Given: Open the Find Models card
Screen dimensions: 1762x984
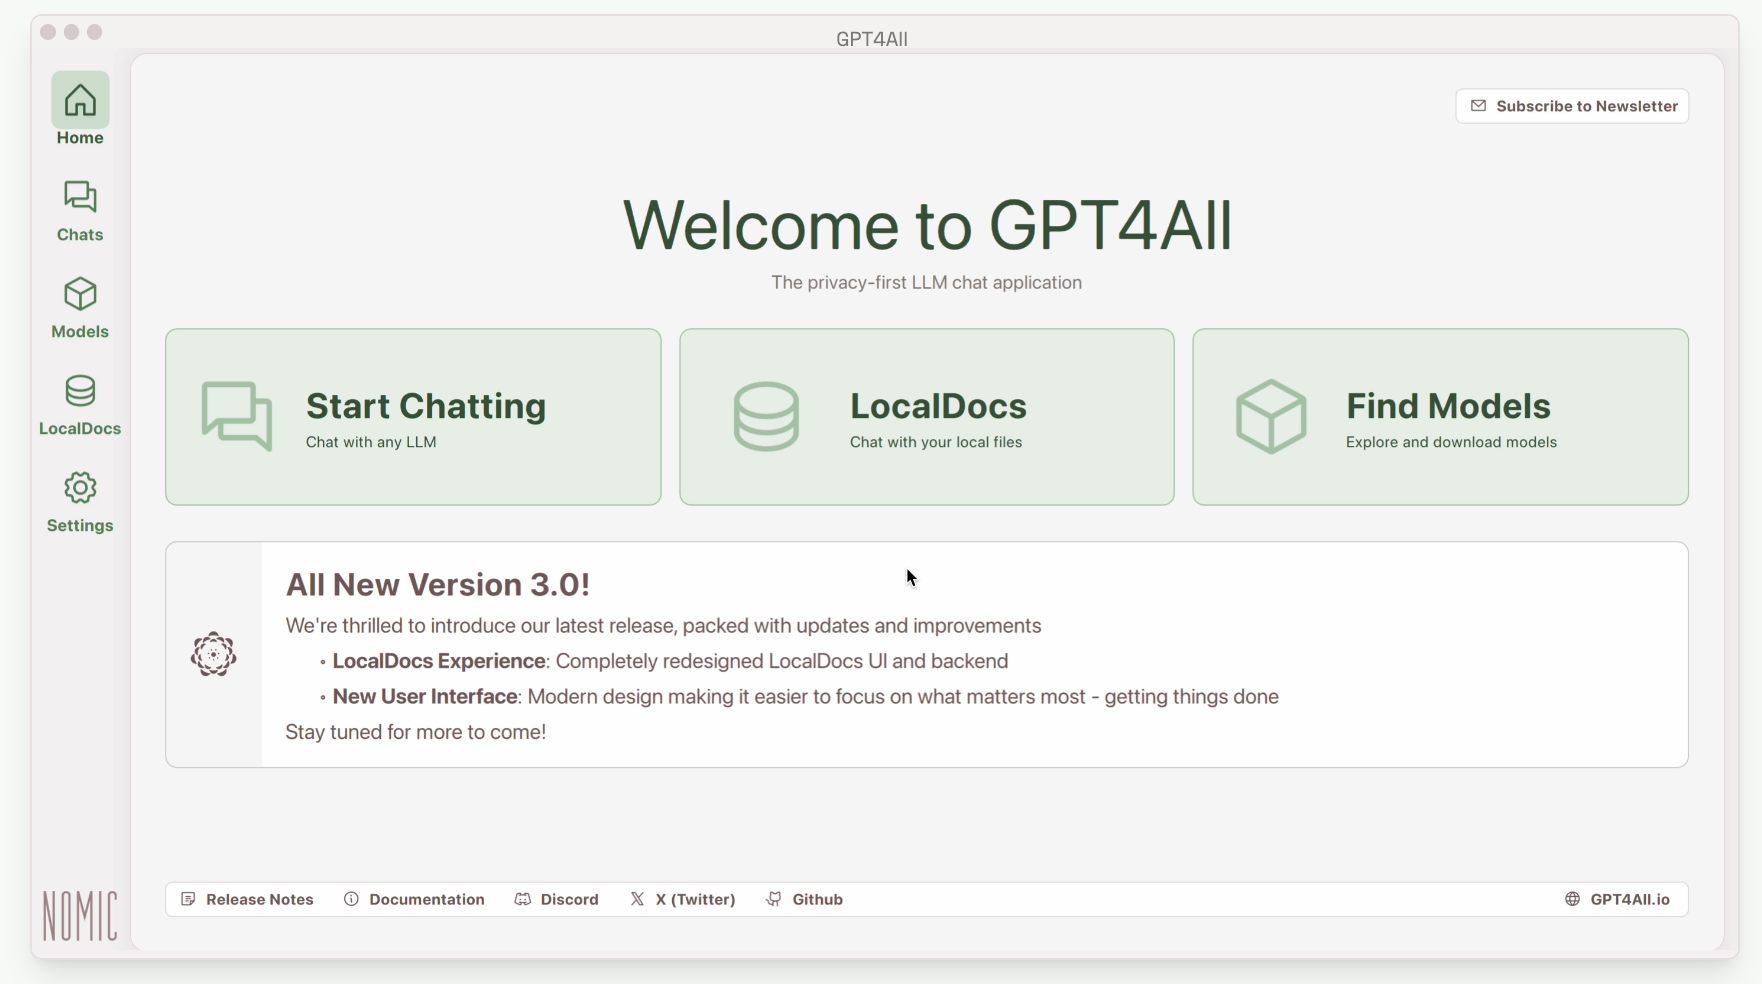Looking at the screenshot, I should pos(1440,417).
